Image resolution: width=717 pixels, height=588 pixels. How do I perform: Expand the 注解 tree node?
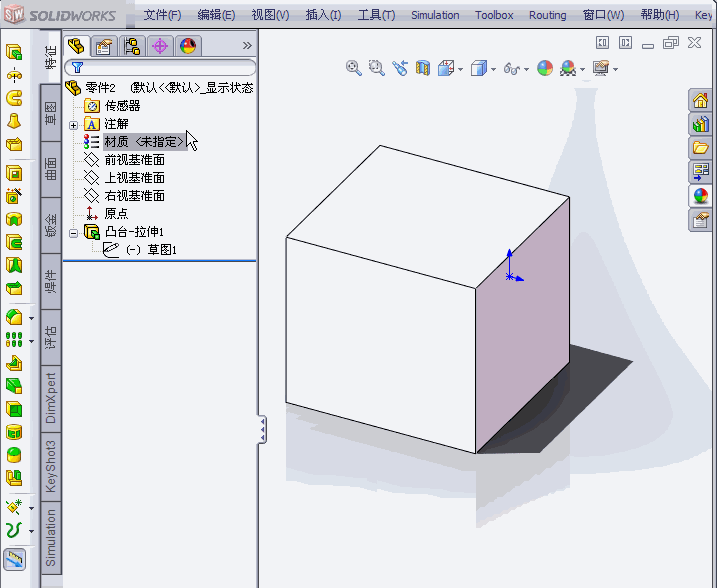73,125
